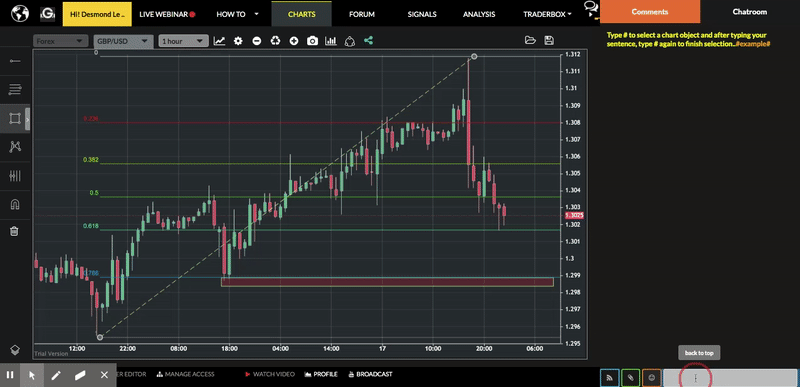Click the site logo next to the globe
Viewport: 800px width, 387px height.
tap(48, 14)
